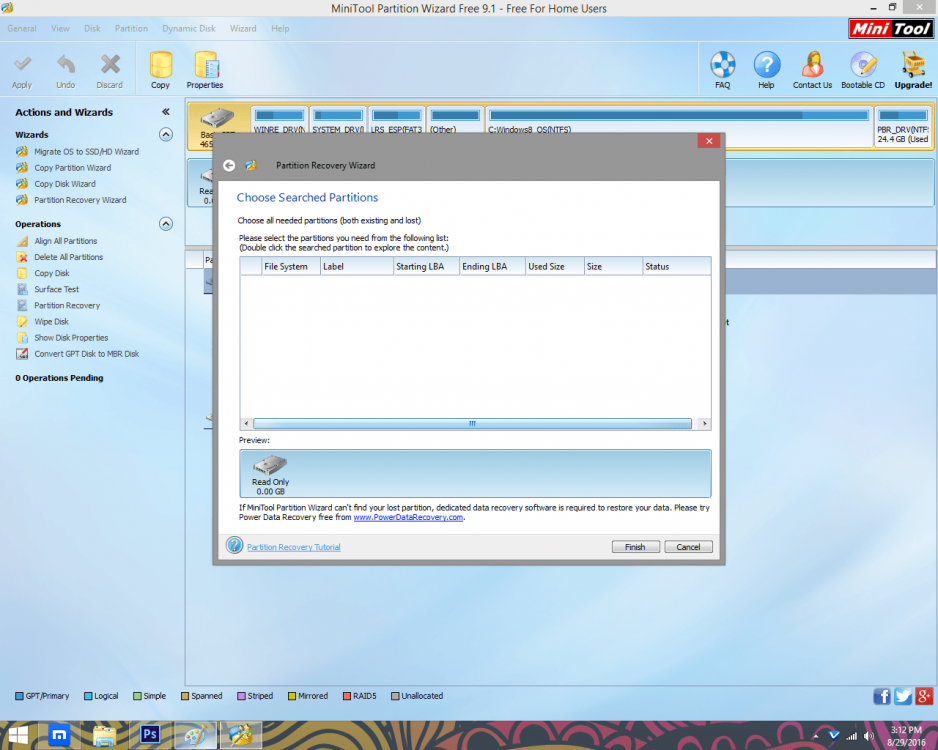
Task: Go back with wizard back arrow
Action: 229,166
